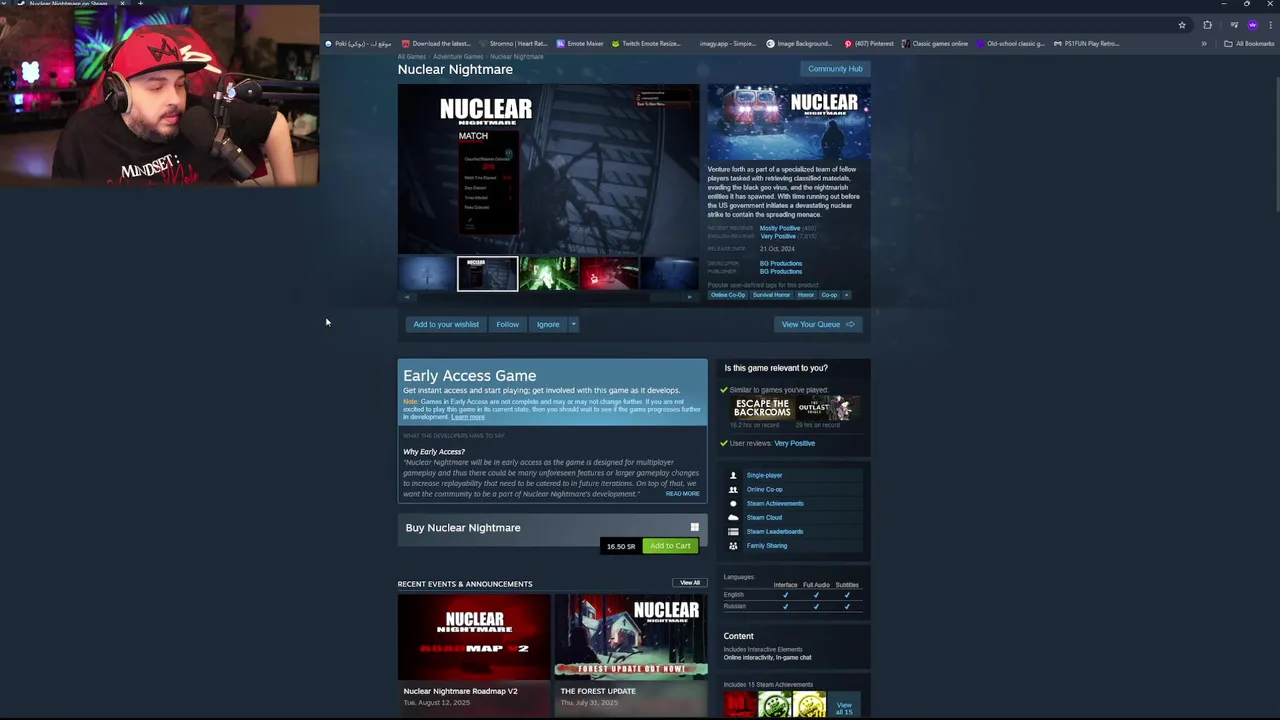The width and height of the screenshot is (1280, 720).
Task: Open the PS1FUN Play Retro bookmark
Action: 1086,44
